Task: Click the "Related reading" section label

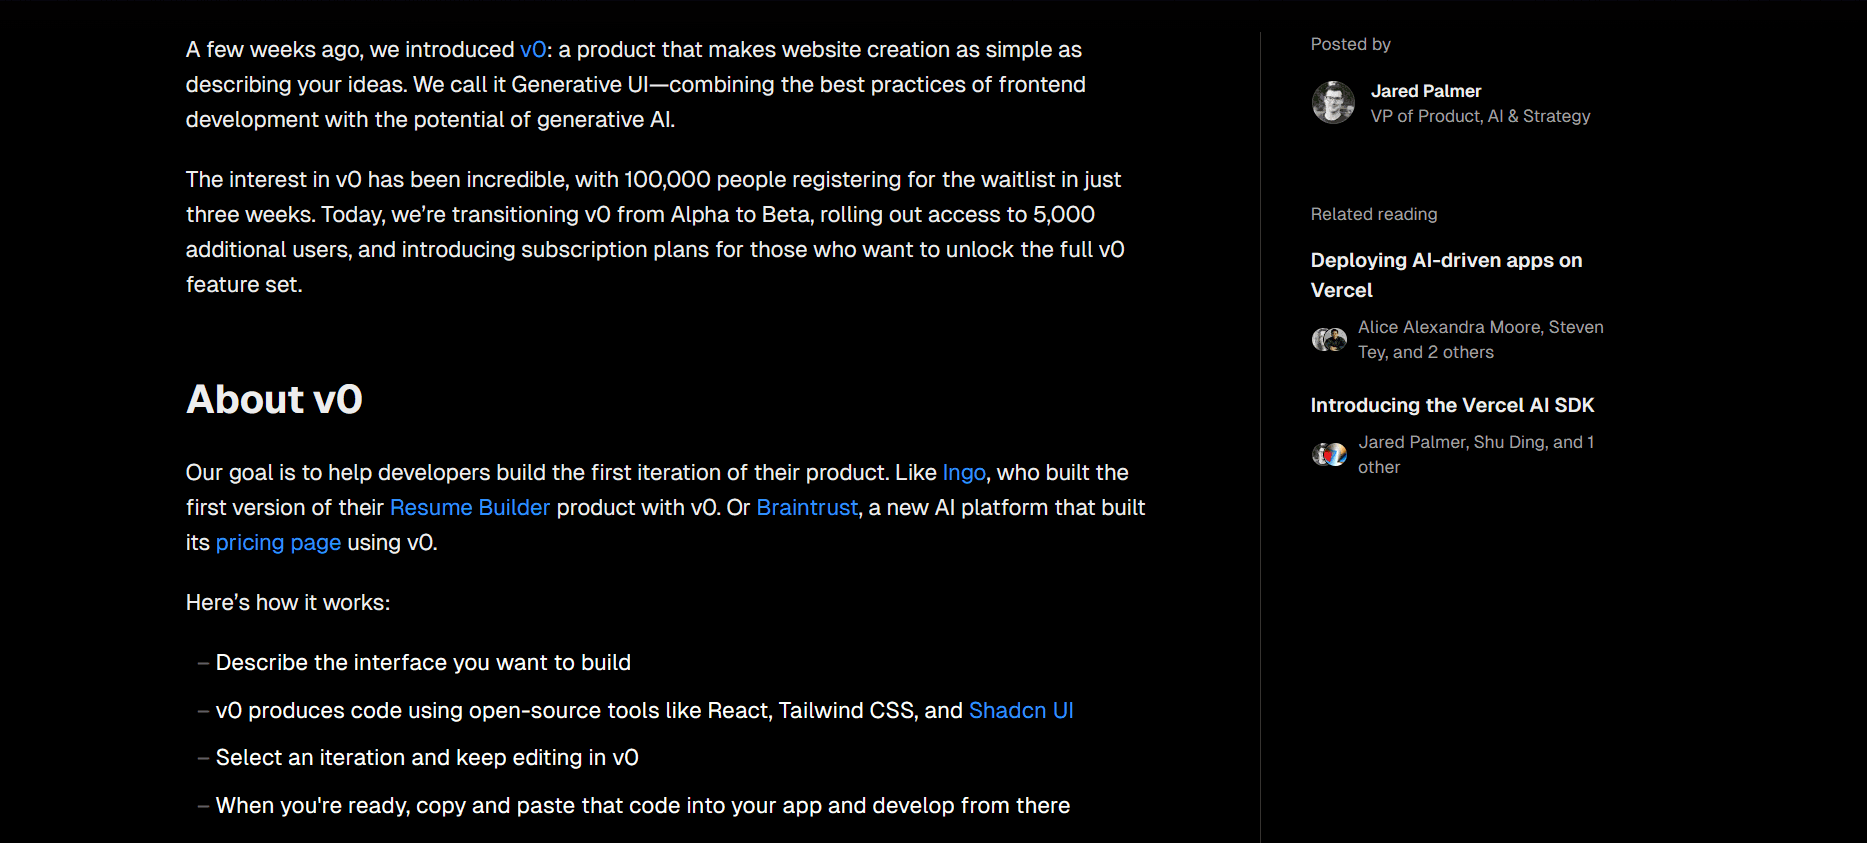Action: coord(1373,214)
